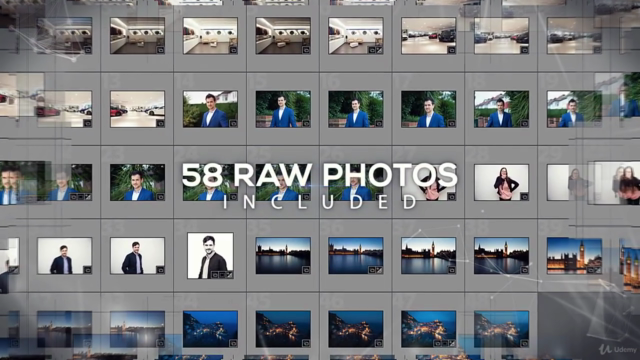The image size is (640, 360).
Task: Click first metadata badge on black and white portrait
Action: tap(215, 275)
